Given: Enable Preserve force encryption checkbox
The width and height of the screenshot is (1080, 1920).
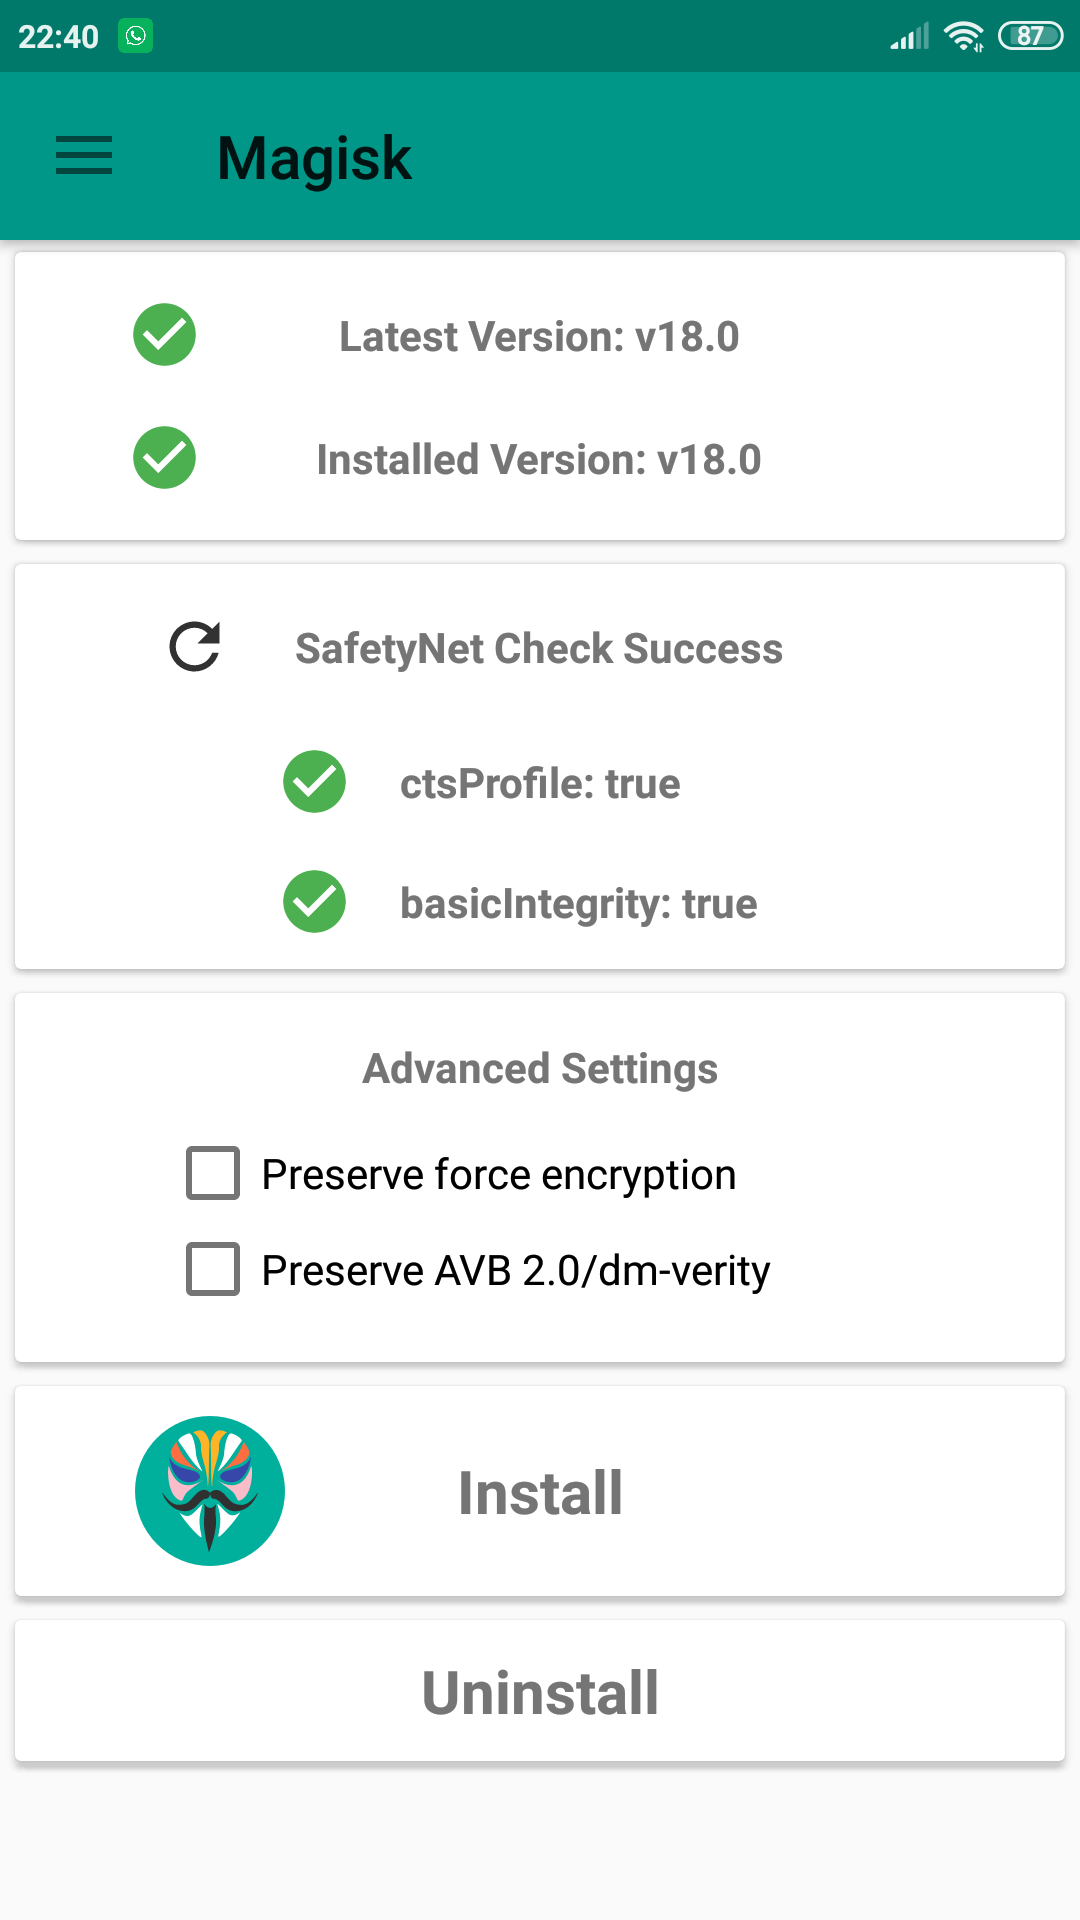Looking at the screenshot, I should (x=213, y=1173).
